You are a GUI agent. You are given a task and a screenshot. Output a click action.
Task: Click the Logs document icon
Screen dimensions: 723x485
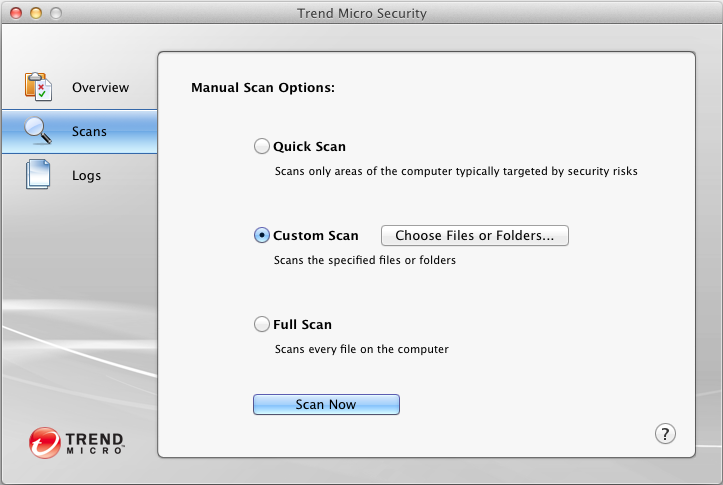(x=38, y=176)
